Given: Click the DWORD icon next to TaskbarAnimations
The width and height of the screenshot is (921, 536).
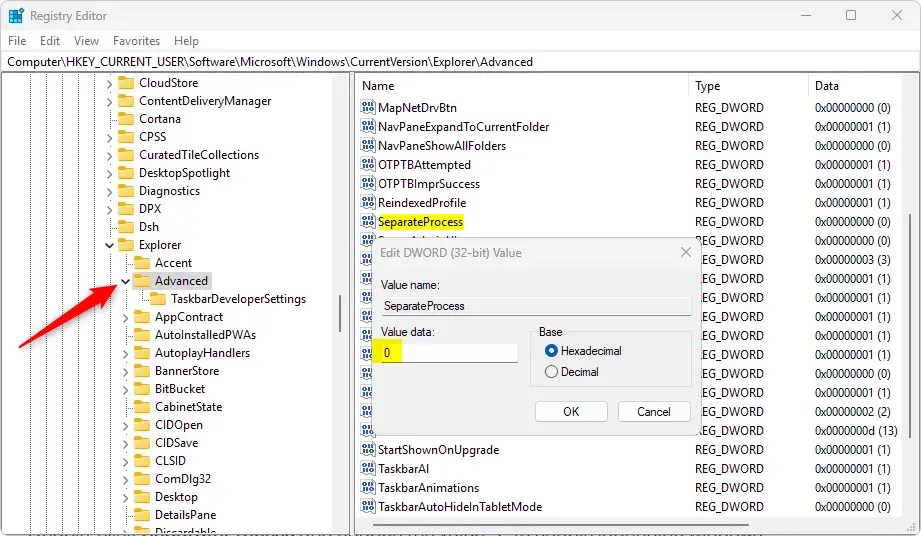Looking at the screenshot, I should [368, 487].
